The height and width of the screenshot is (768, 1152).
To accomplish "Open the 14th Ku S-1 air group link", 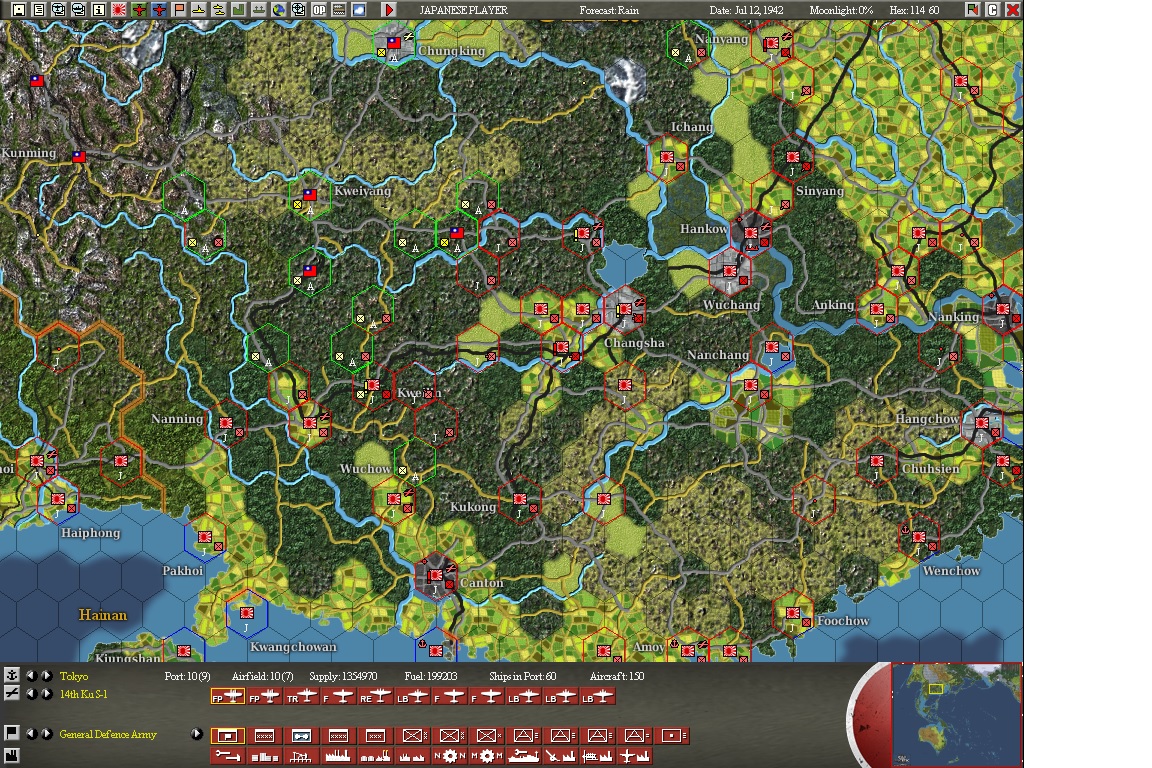I will pos(83,695).
